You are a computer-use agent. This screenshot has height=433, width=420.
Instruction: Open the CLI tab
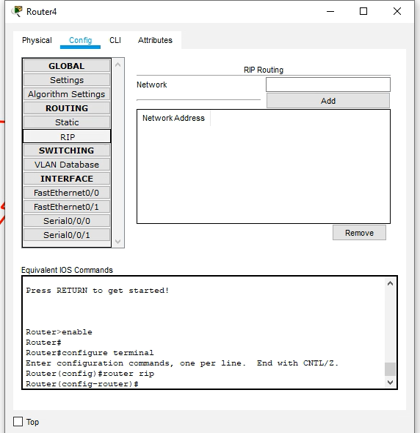115,40
